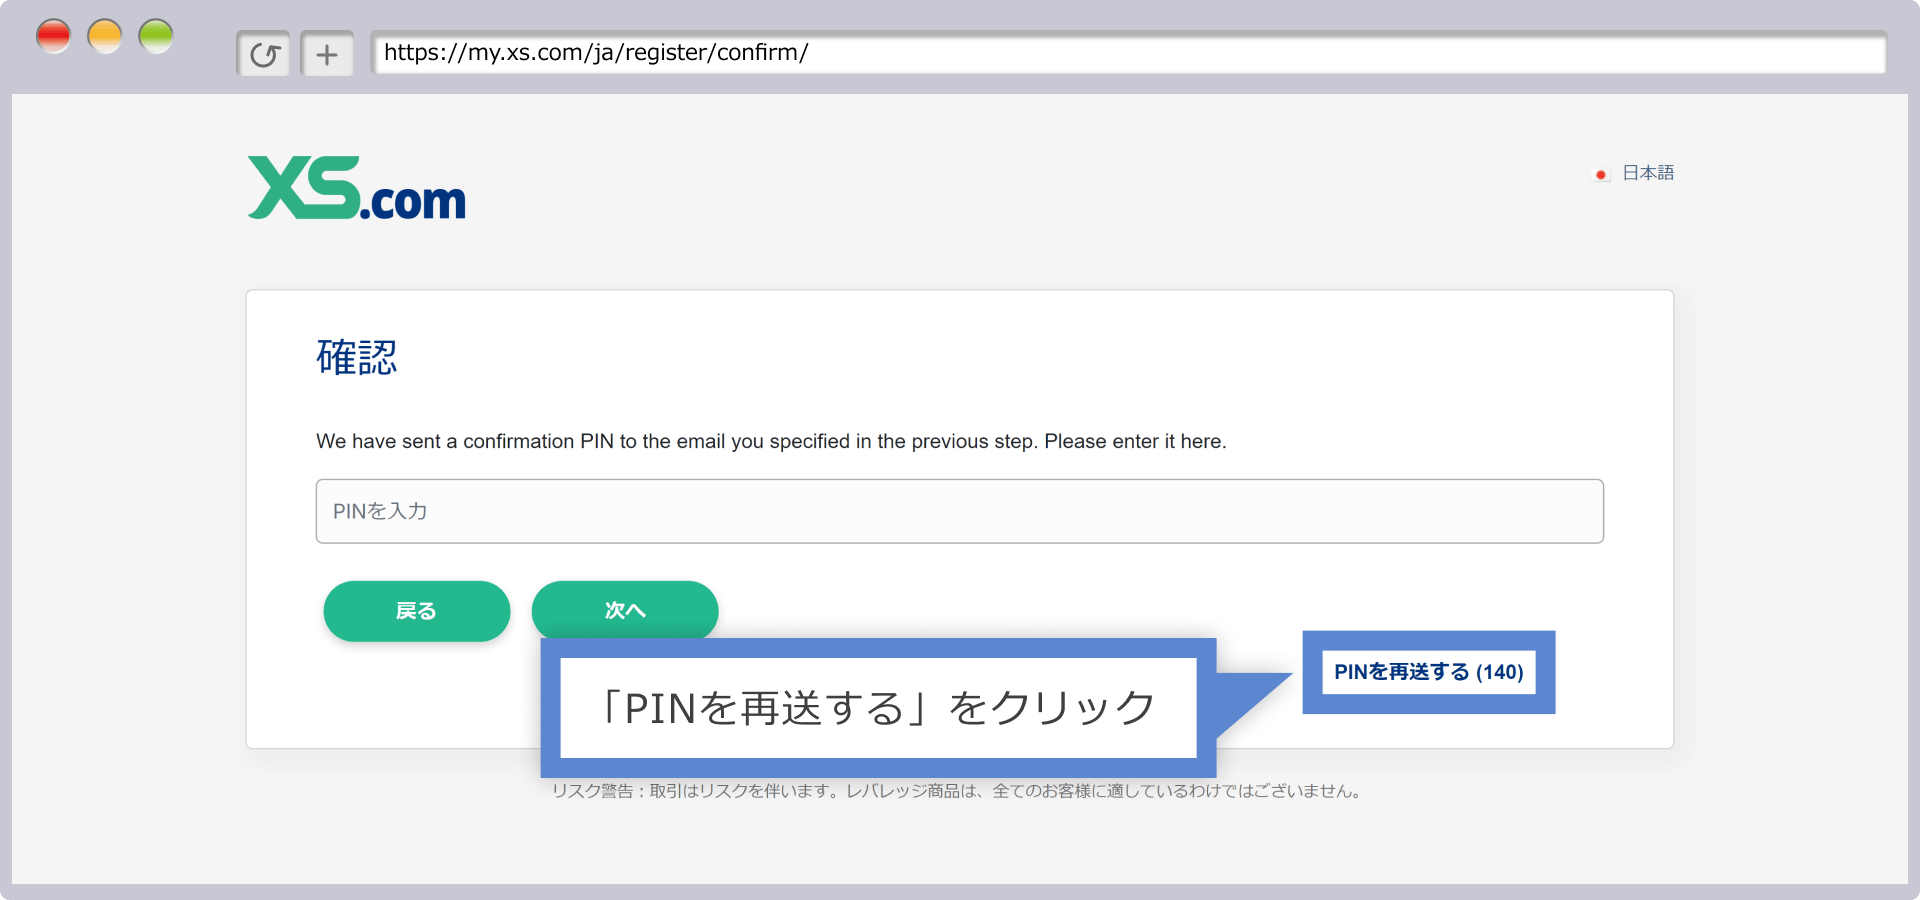Click the 確認 heading
The width and height of the screenshot is (1920, 900).
357,357
